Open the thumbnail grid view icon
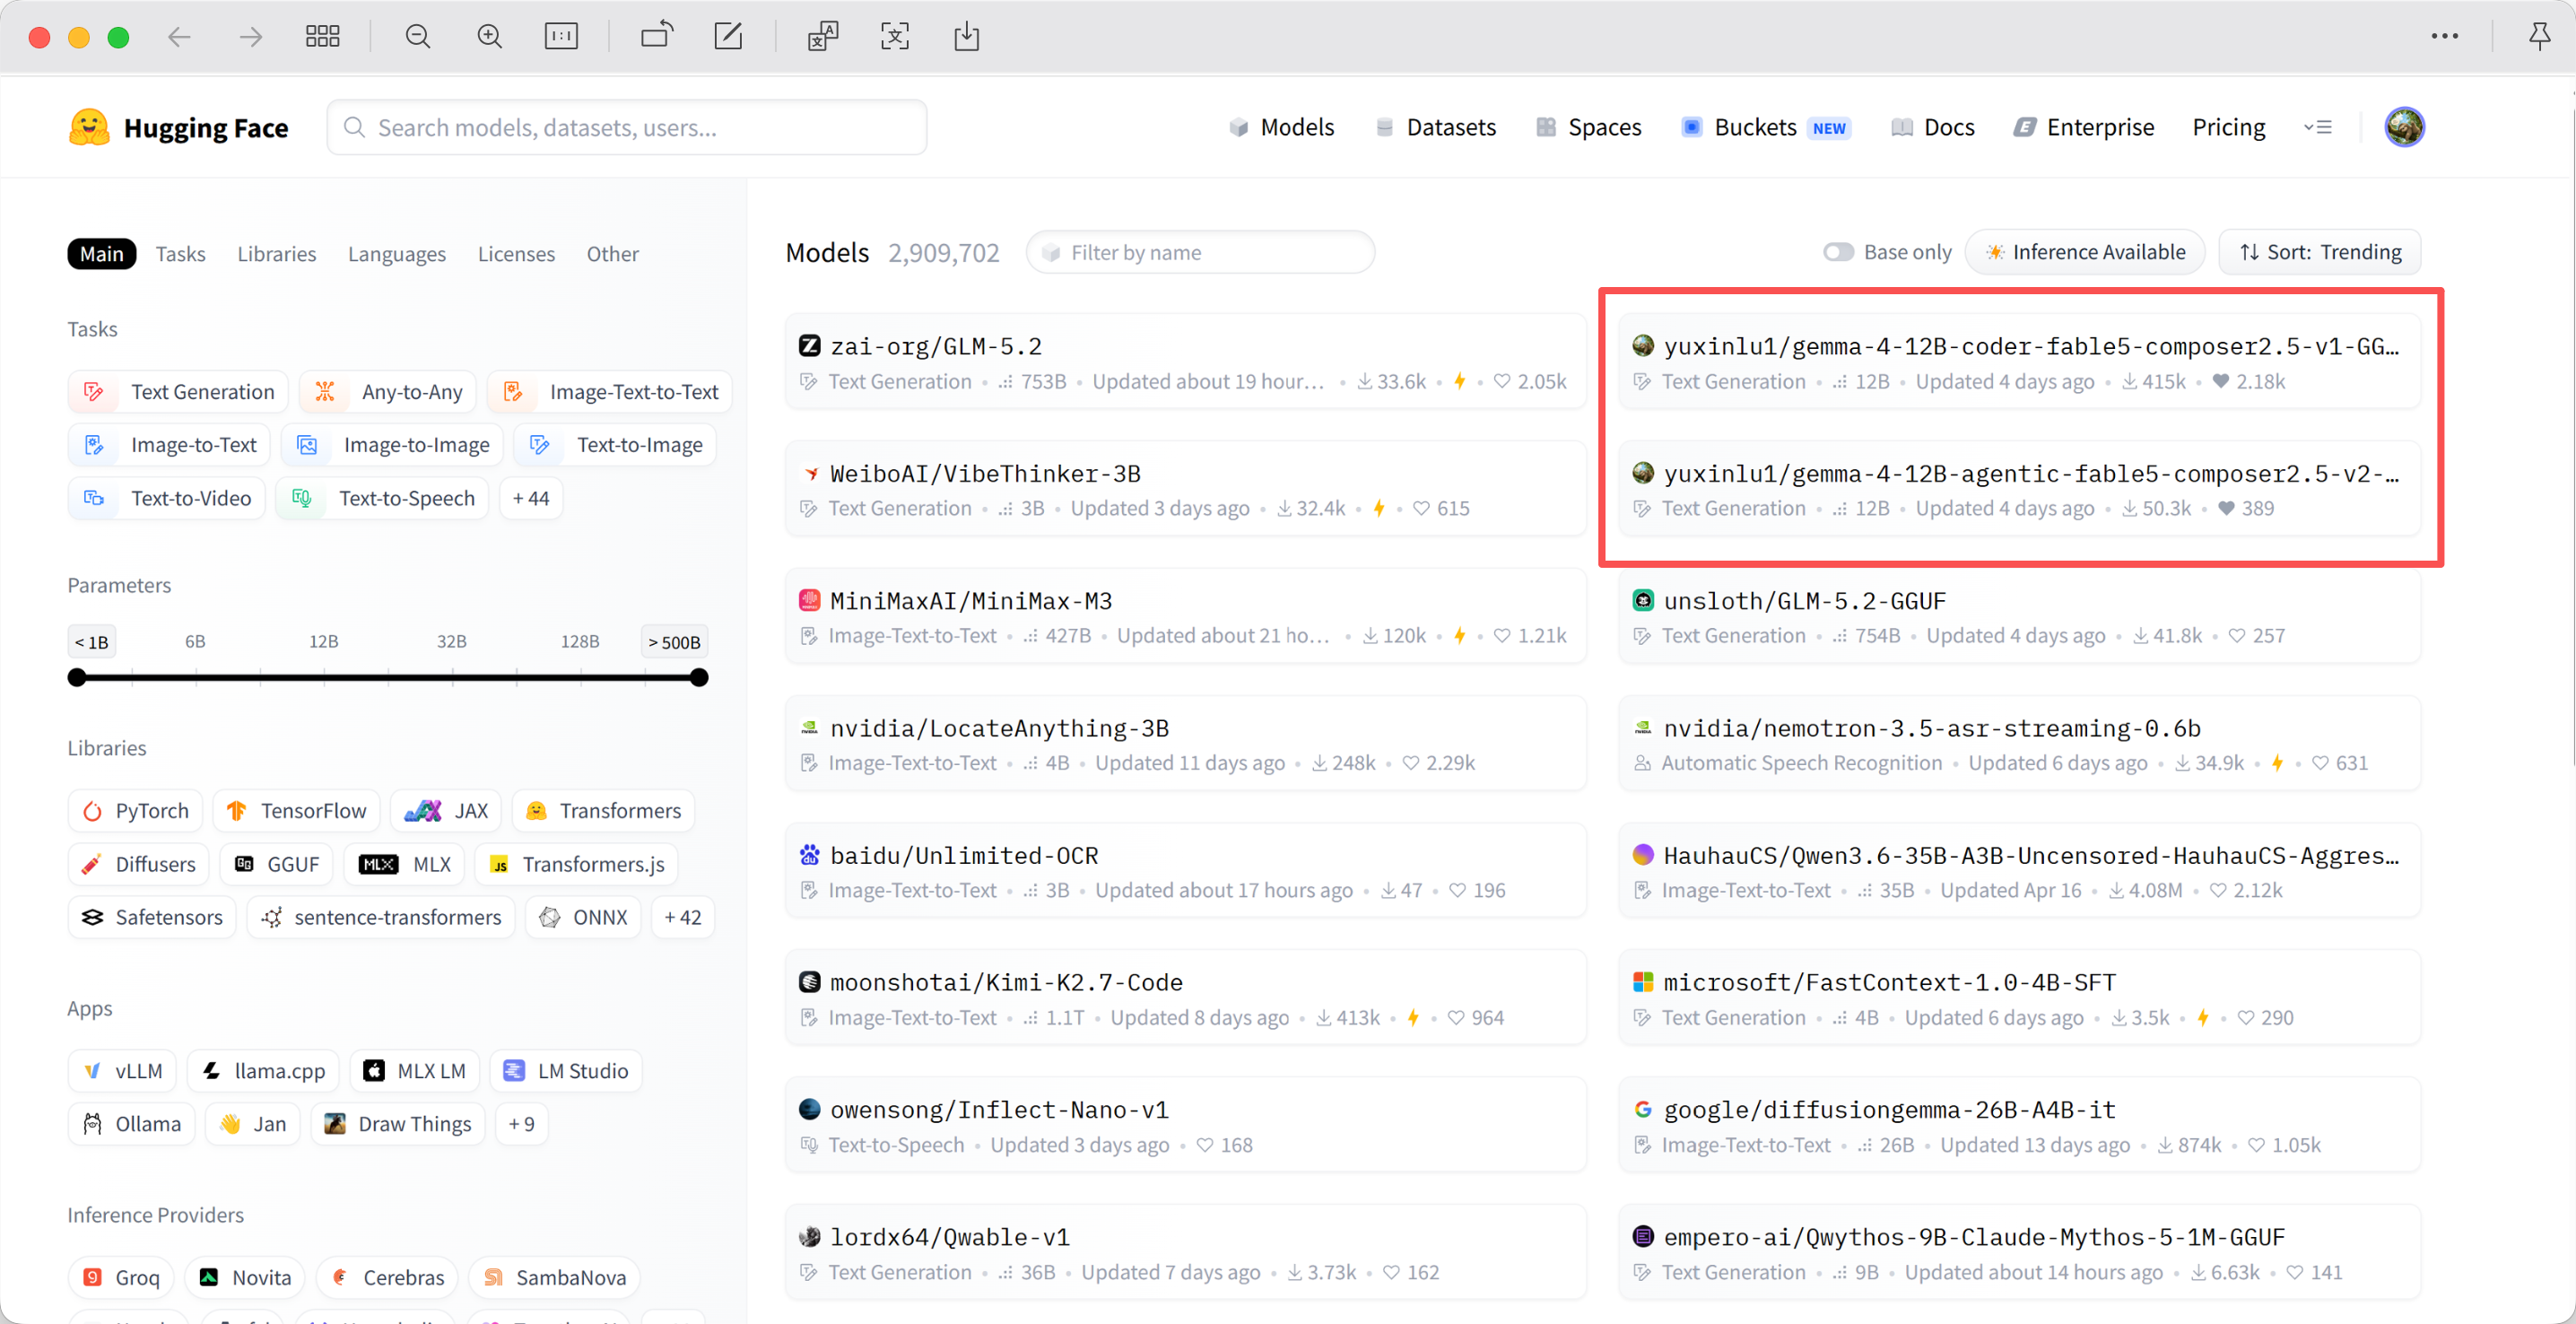The image size is (2576, 1324). pos(323,37)
